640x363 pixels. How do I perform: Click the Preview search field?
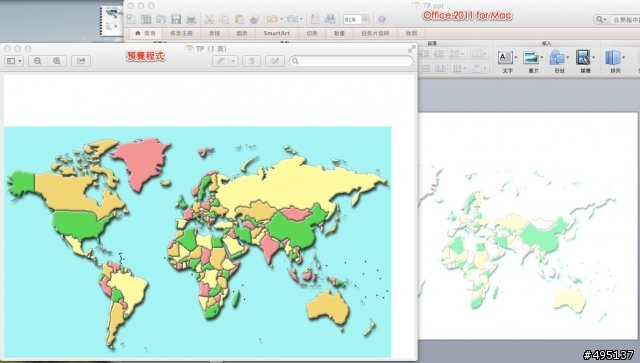pos(351,61)
